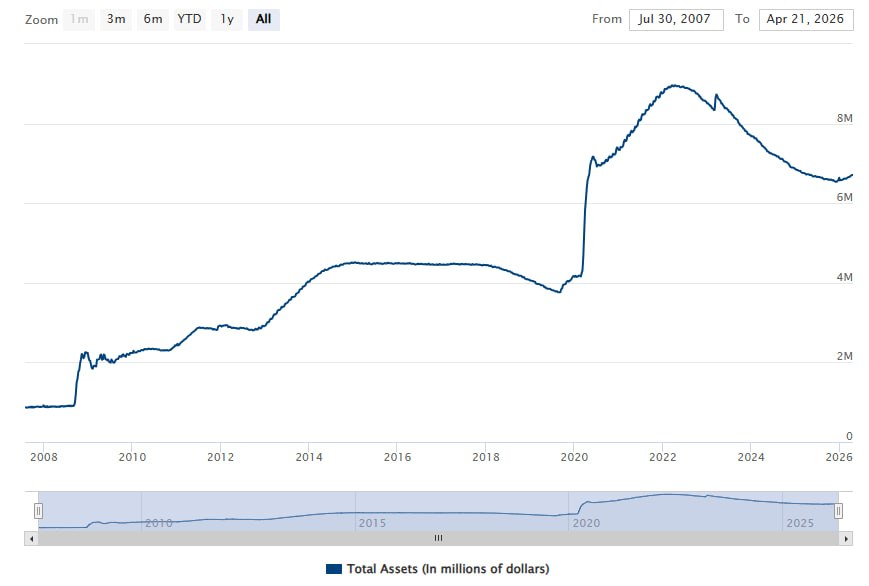The image size is (869, 586).
Task: Toggle the Total Assets series legend label
Action: tap(447, 569)
